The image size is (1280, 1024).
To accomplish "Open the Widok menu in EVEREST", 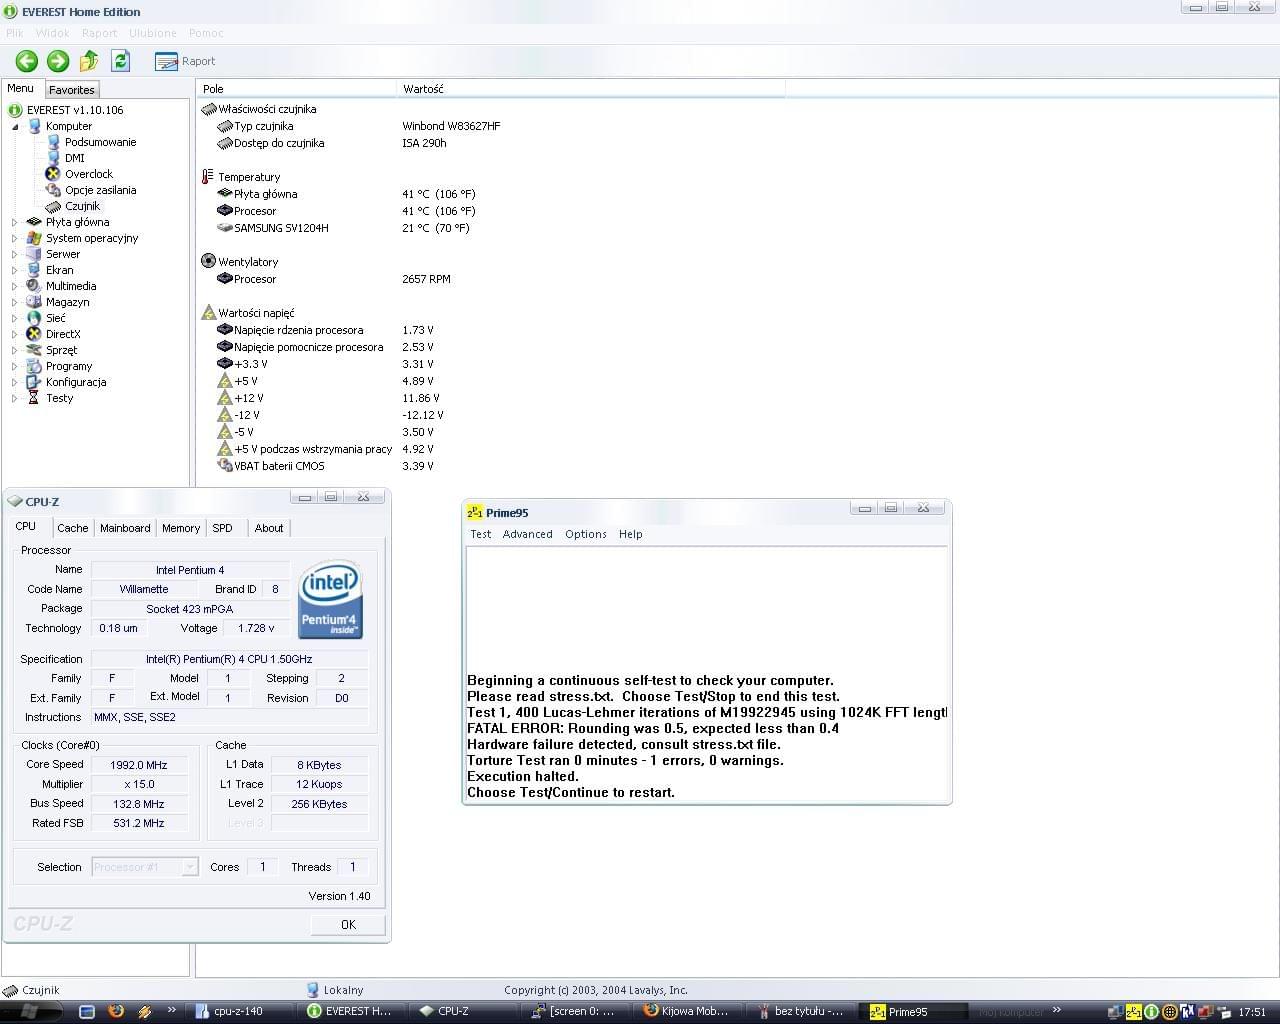I will tap(53, 33).
